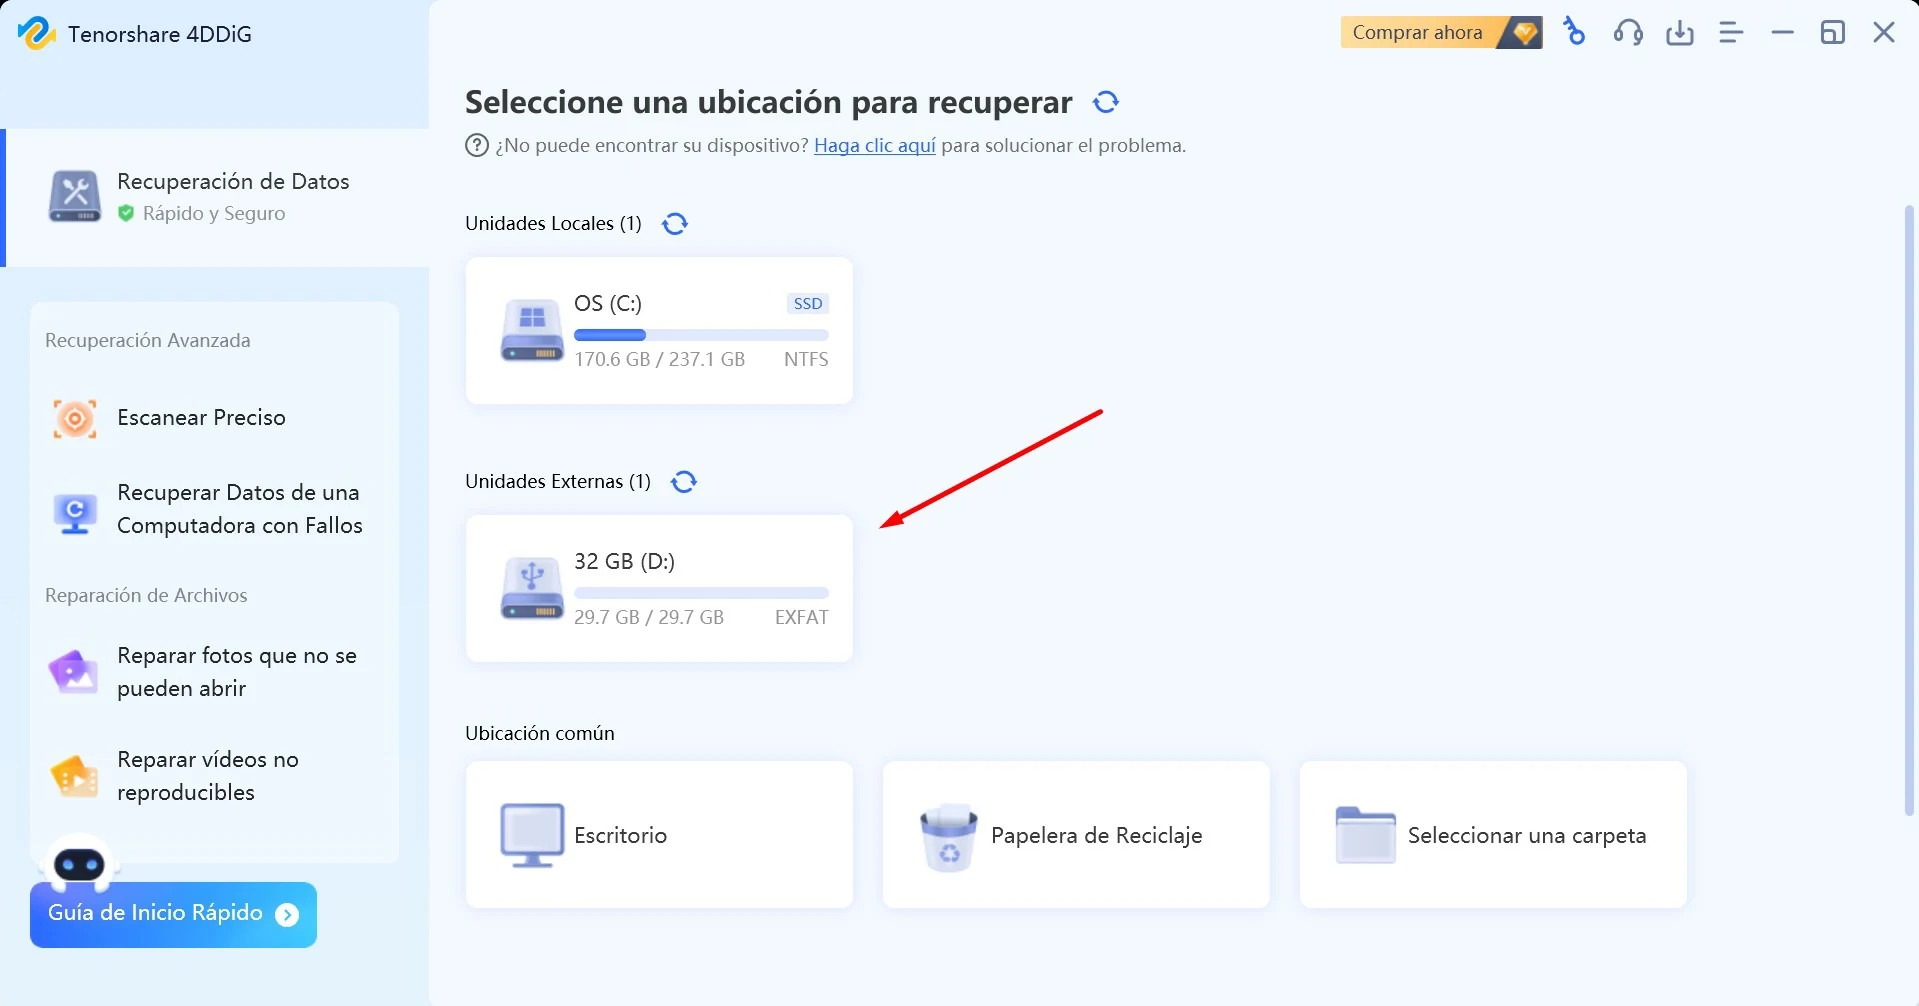Refresh the Unidades Externas list
The image size is (1919, 1006).
pos(684,482)
